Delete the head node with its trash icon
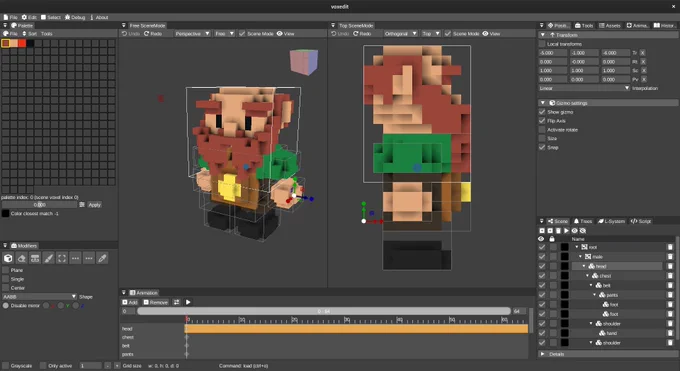This screenshot has height=371, width=680. pos(670,266)
